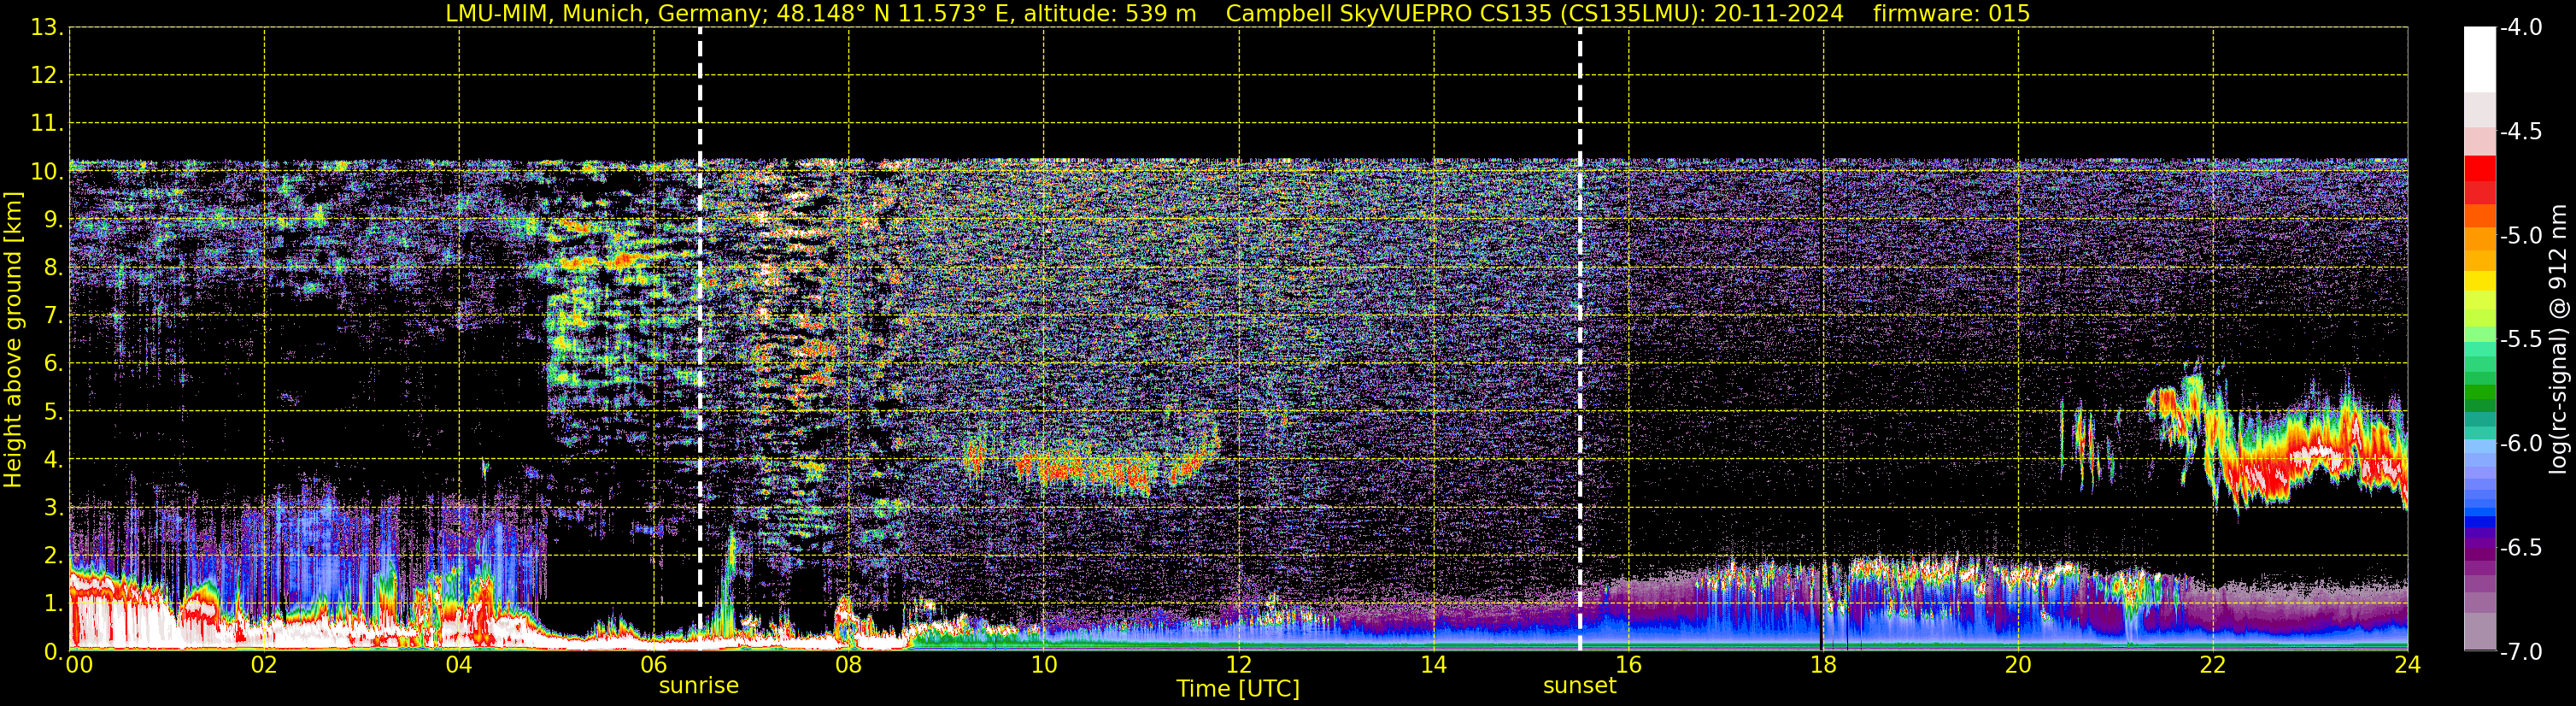Click the 'log(rc-signal) @ 912 nm' colorbar title
This screenshot has width=2576, height=706.
pyautogui.click(x=2558, y=340)
